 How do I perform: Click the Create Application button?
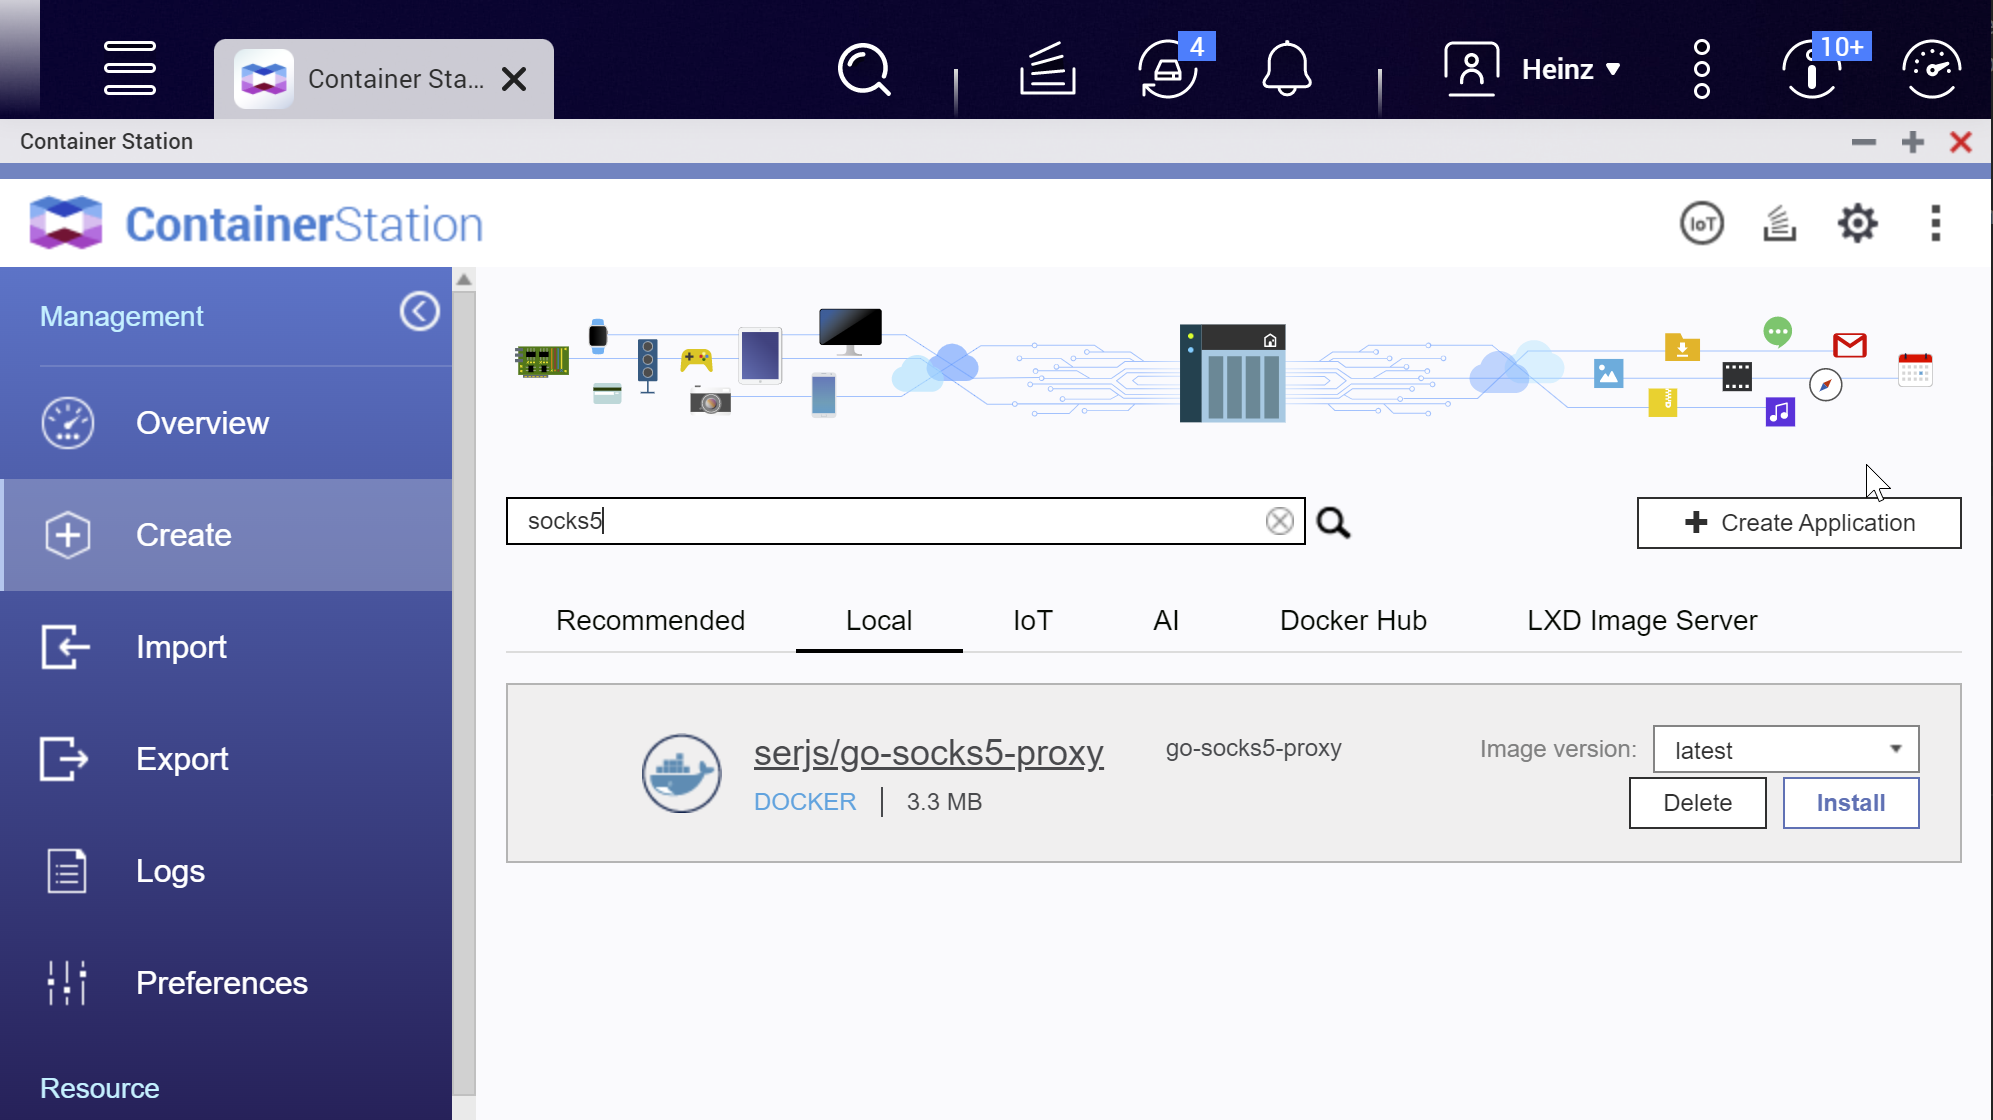1798,523
